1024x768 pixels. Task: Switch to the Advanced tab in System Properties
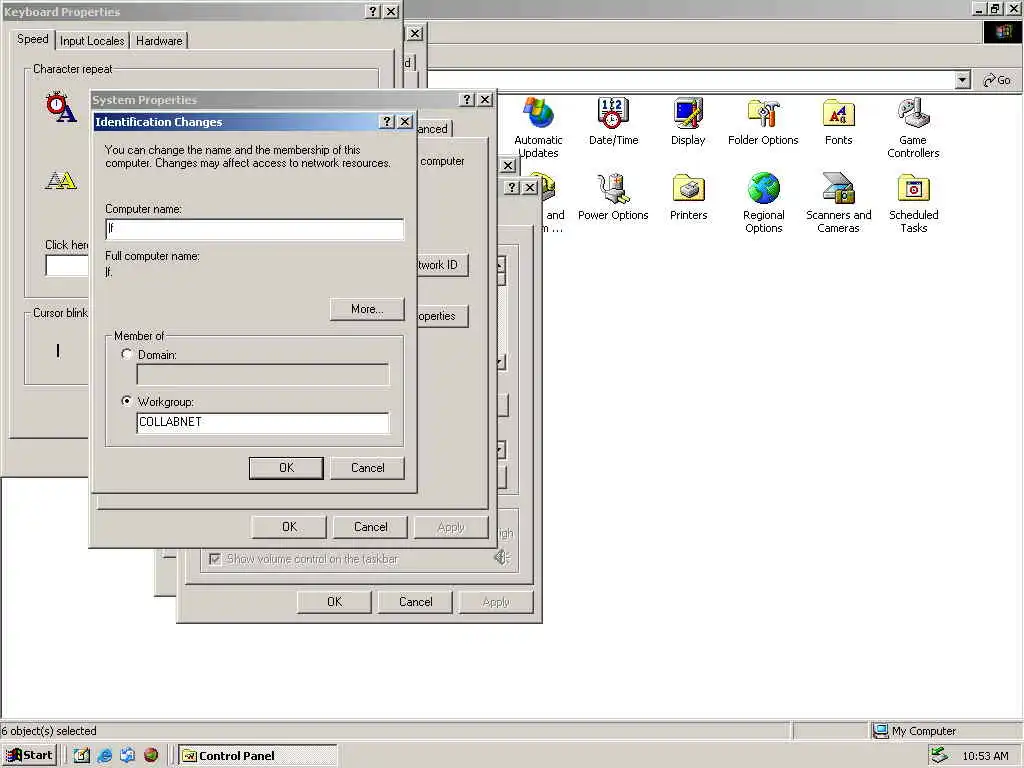coord(434,129)
